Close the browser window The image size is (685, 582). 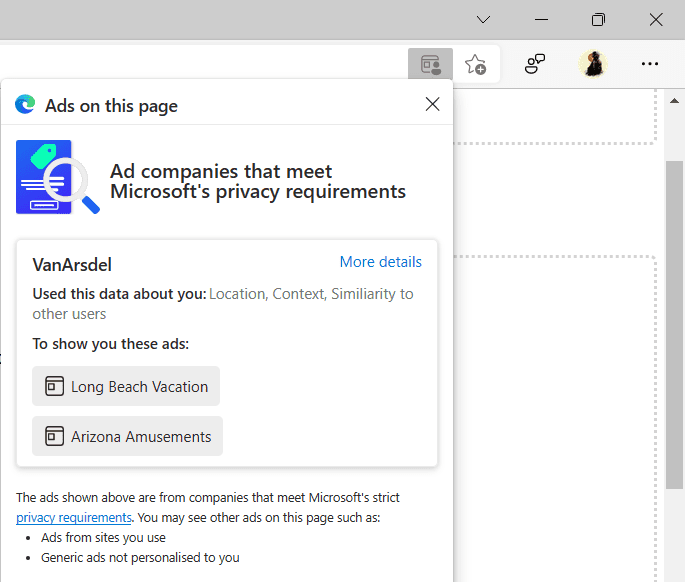[656, 20]
